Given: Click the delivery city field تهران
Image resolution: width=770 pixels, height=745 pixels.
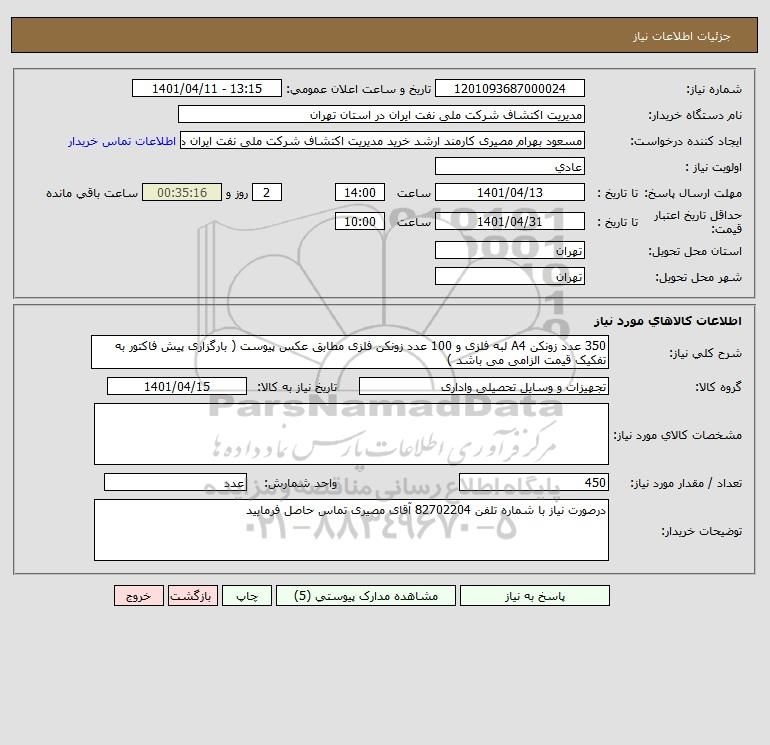Looking at the screenshot, I should (x=510, y=276).
